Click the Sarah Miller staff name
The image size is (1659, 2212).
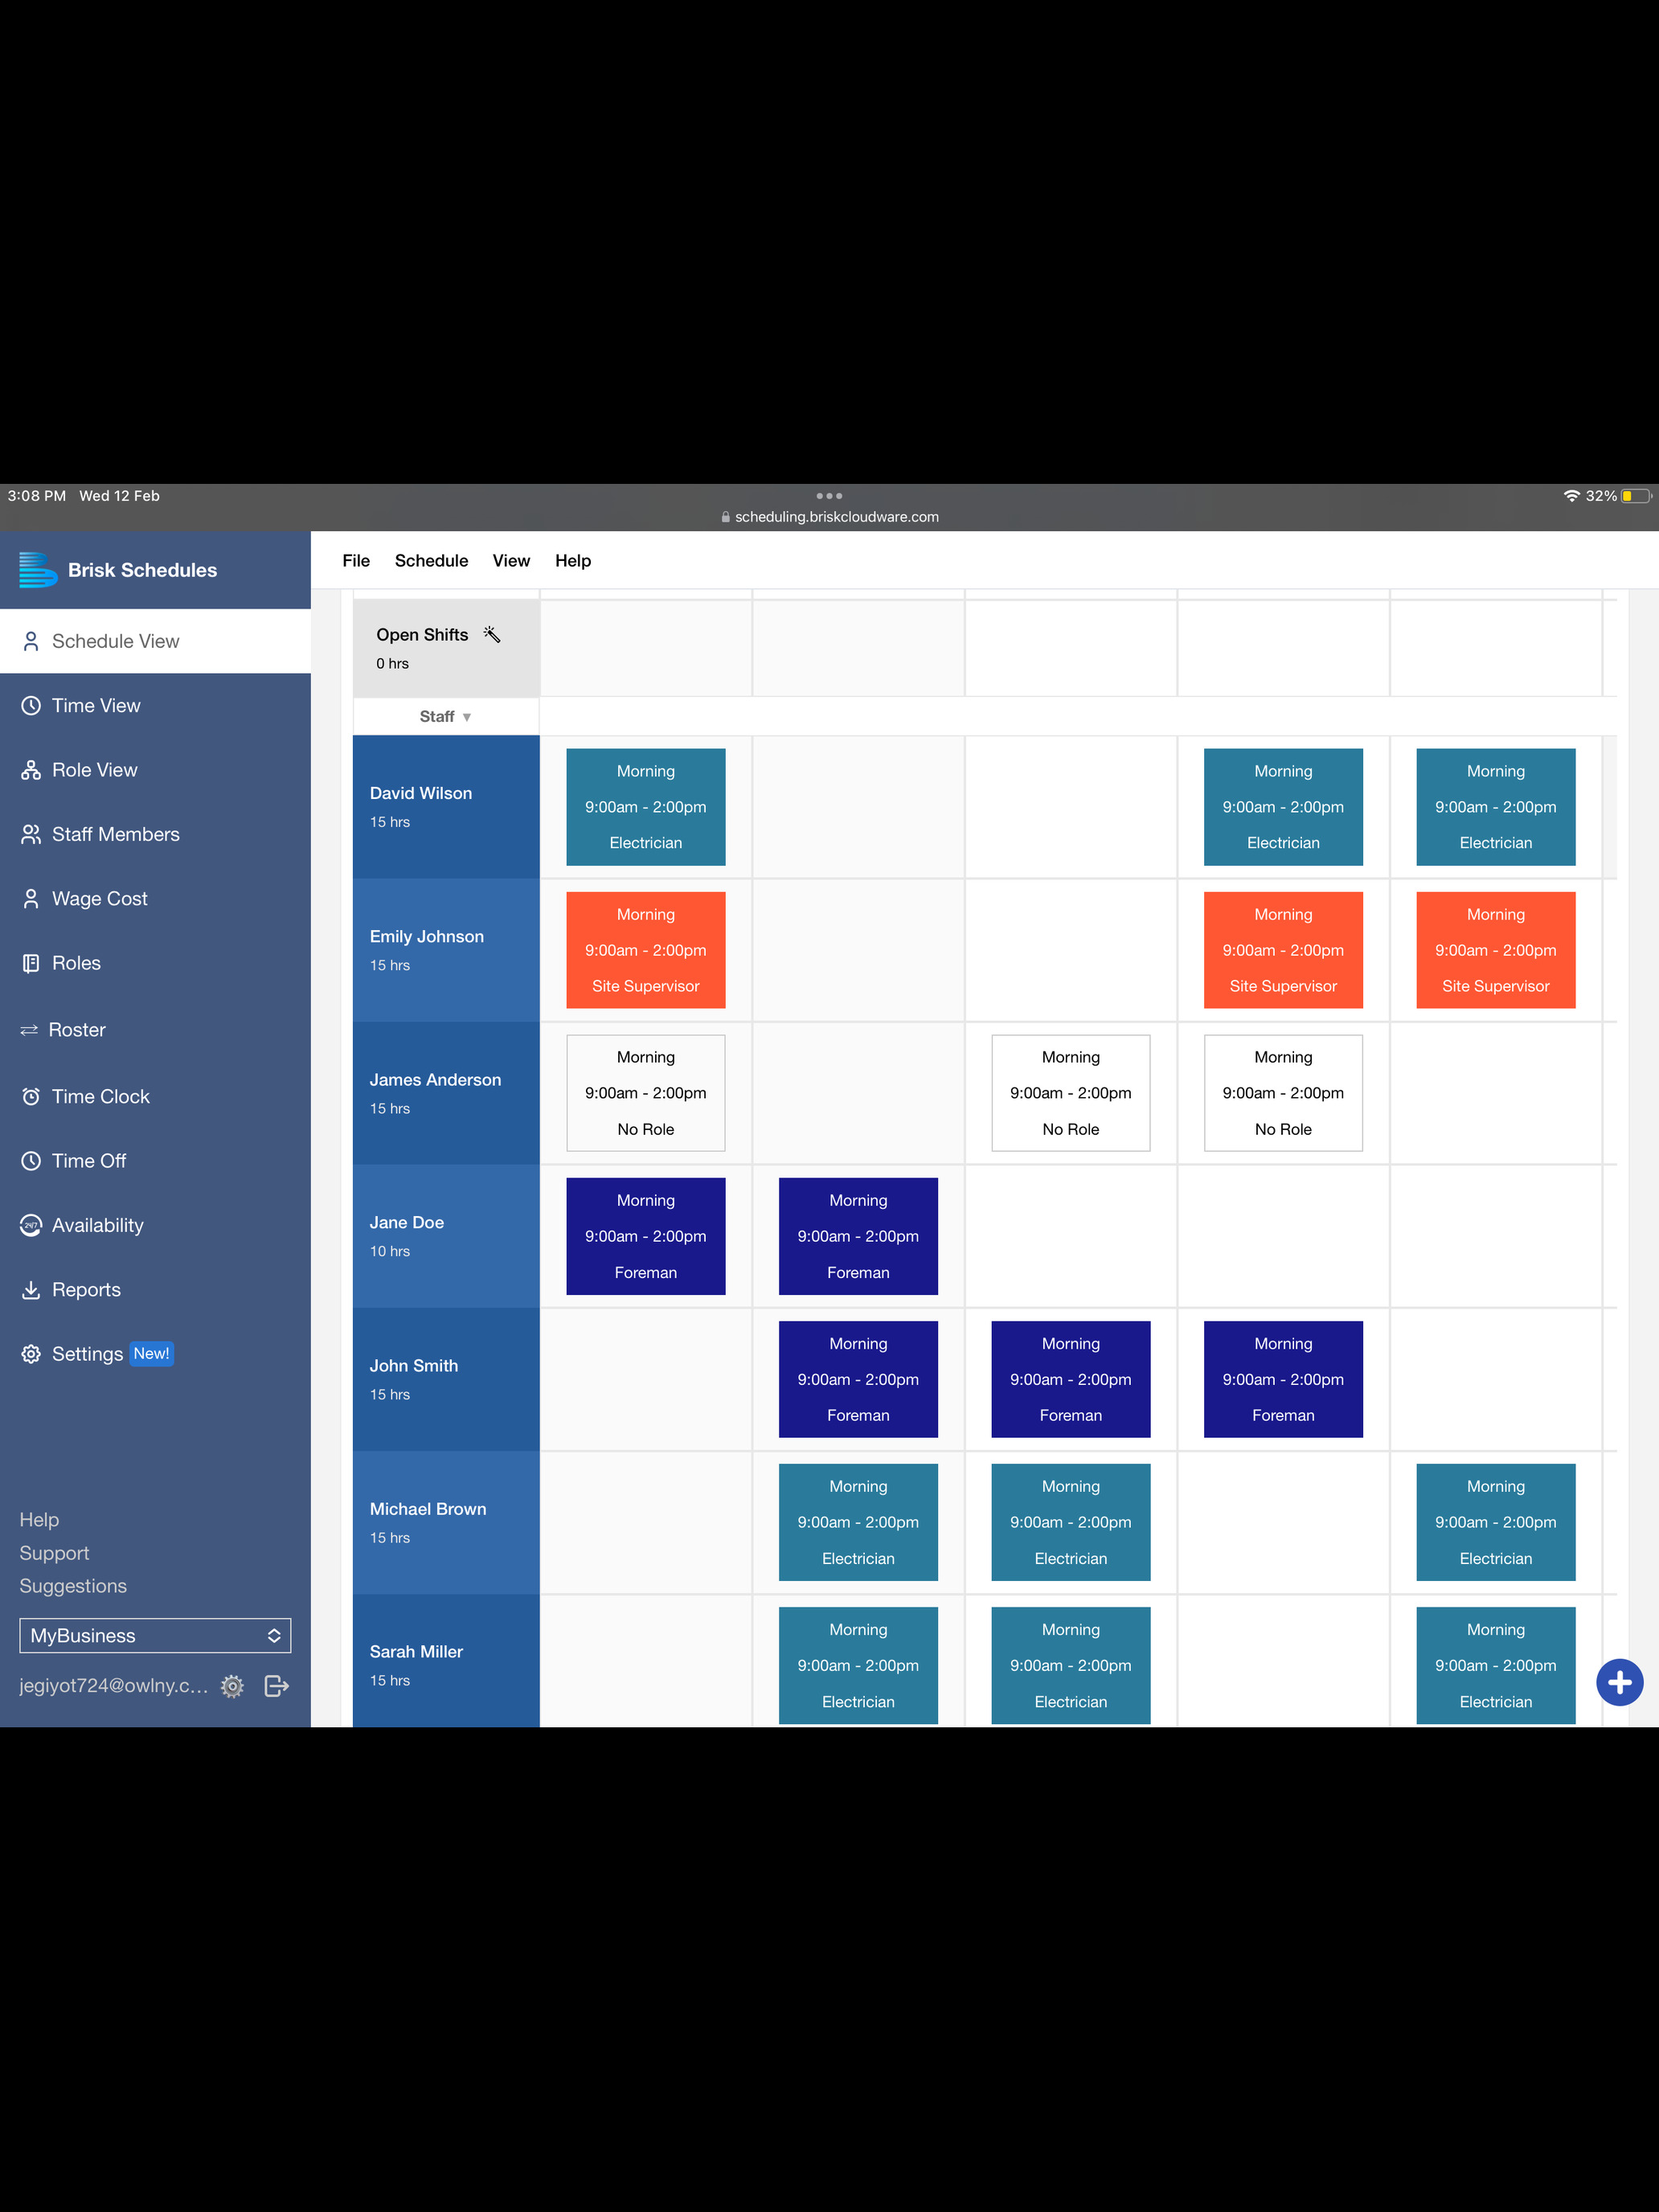[416, 1652]
